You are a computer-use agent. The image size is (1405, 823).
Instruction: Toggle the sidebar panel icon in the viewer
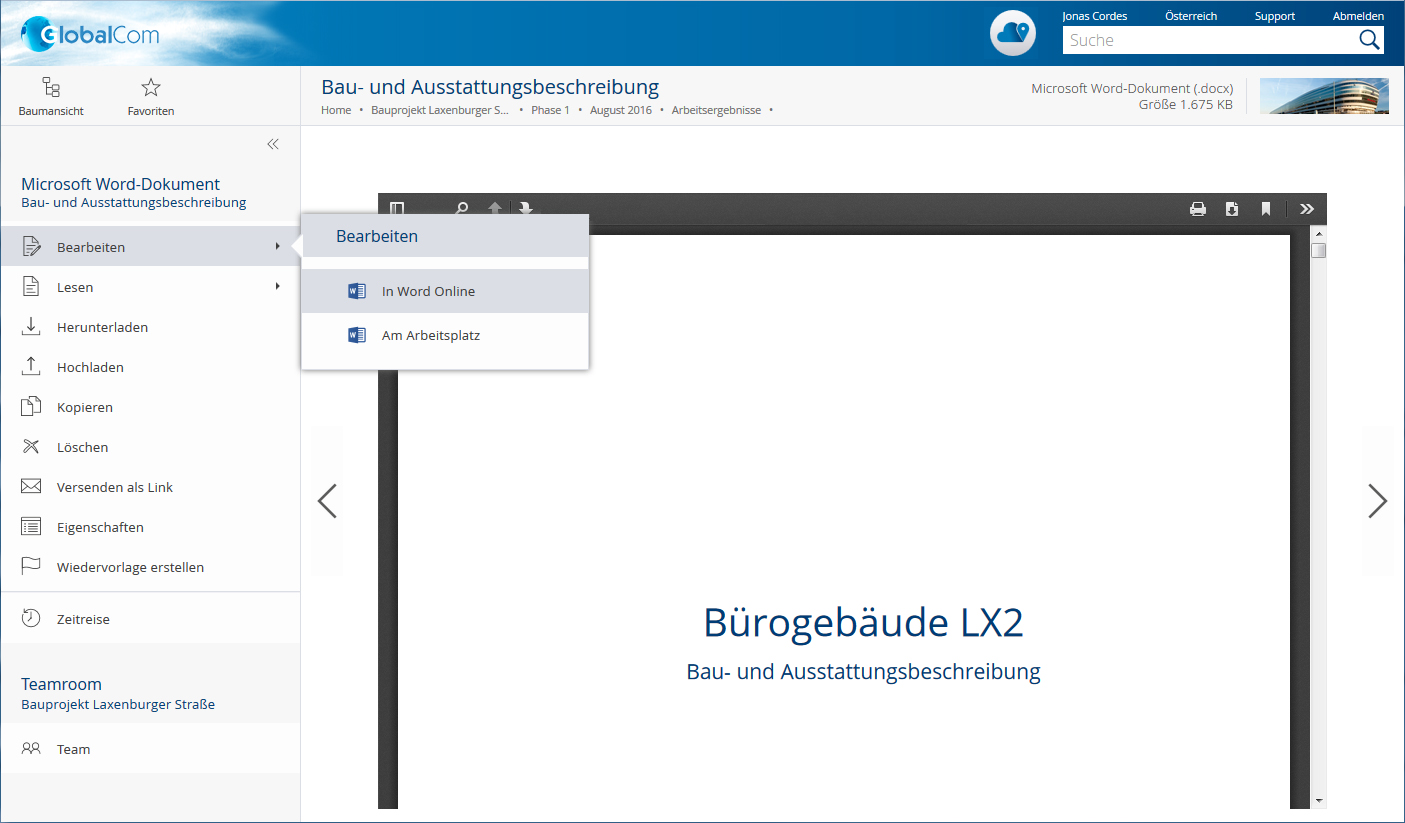(x=397, y=209)
